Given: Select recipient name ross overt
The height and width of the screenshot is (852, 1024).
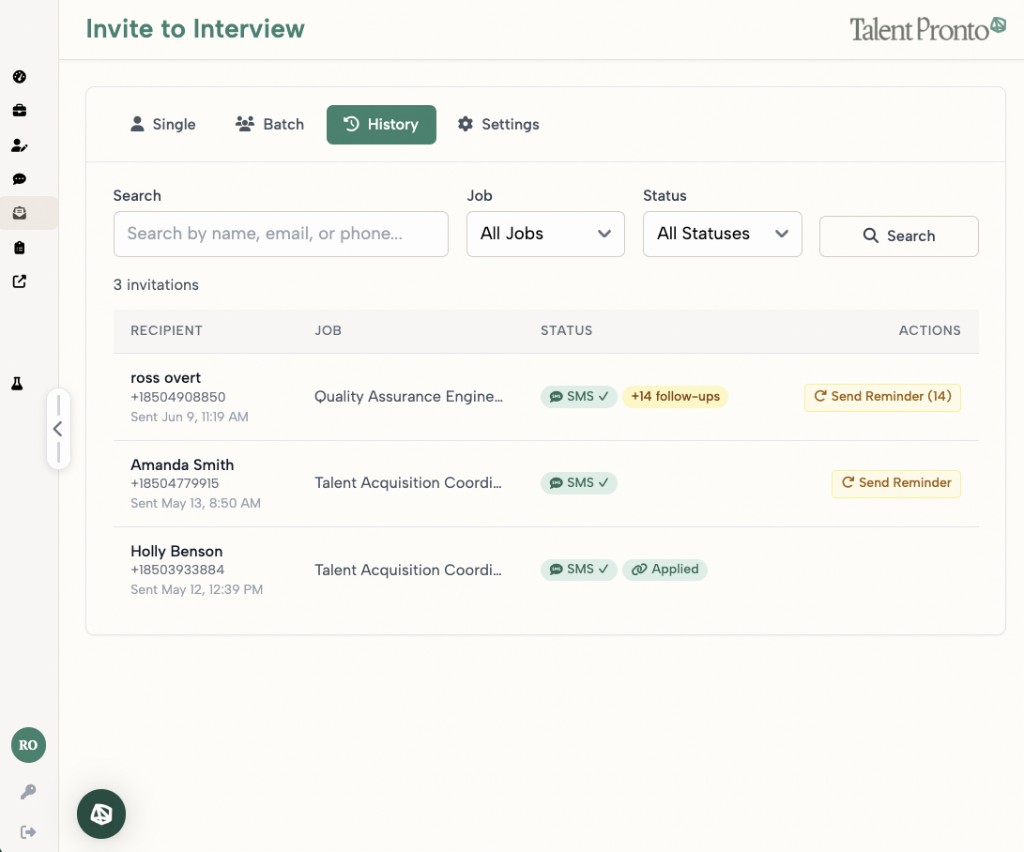Looking at the screenshot, I should [x=166, y=377].
